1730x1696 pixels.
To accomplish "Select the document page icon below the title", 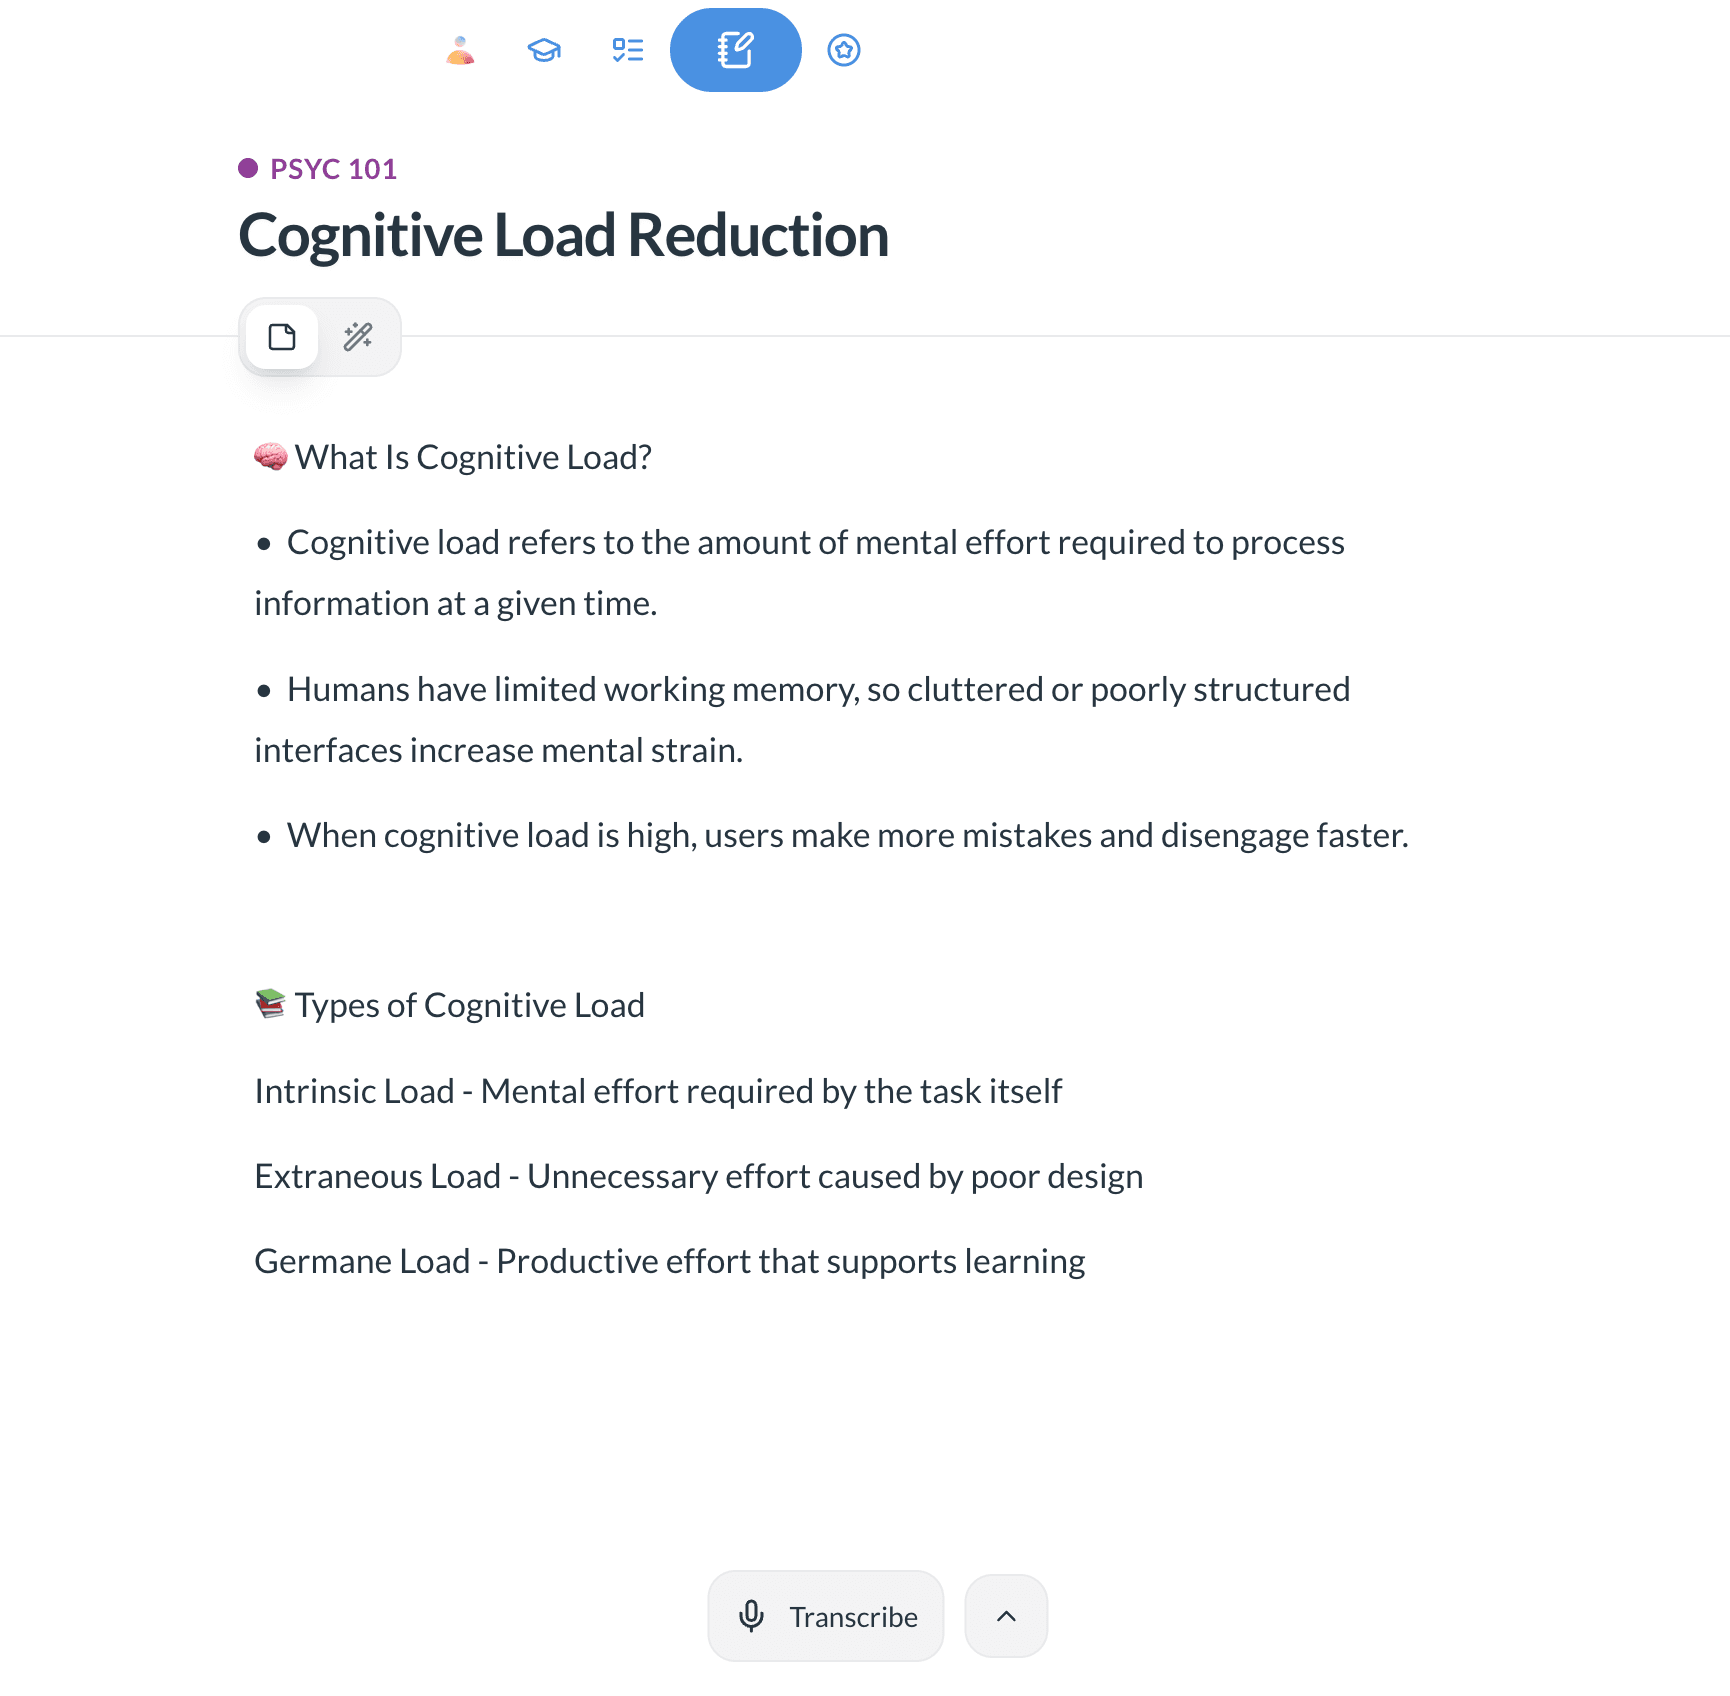I will pyautogui.click(x=281, y=337).
